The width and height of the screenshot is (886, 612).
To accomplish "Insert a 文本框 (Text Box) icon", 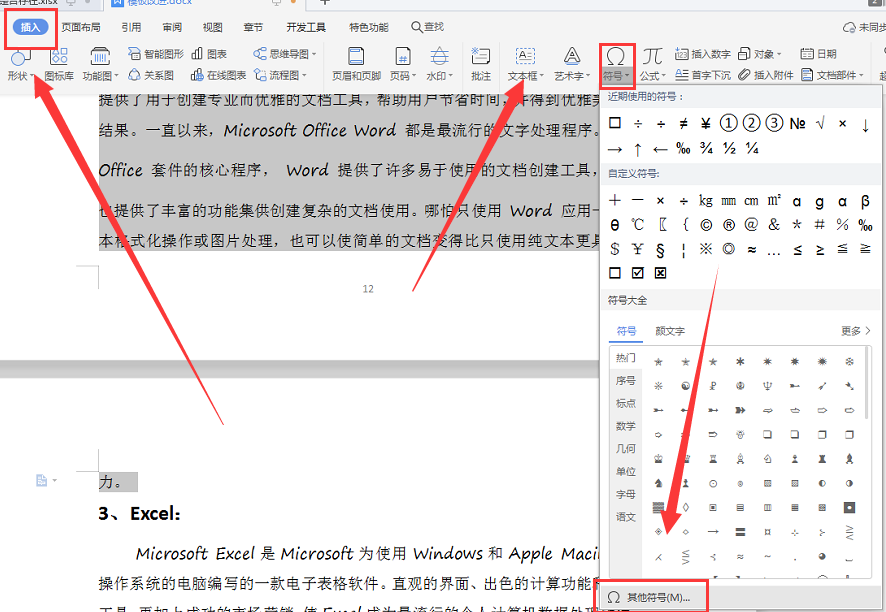I will coord(524,56).
